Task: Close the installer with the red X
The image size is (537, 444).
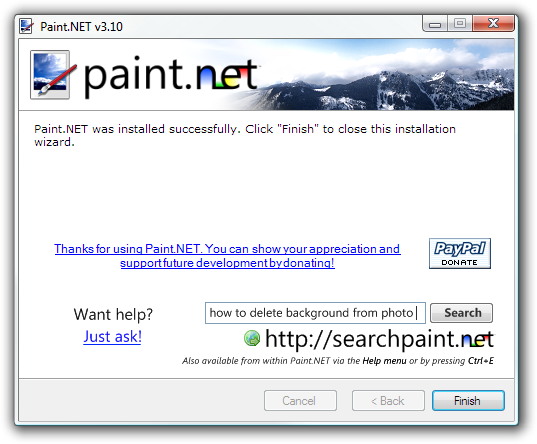Action: [493, 24]
